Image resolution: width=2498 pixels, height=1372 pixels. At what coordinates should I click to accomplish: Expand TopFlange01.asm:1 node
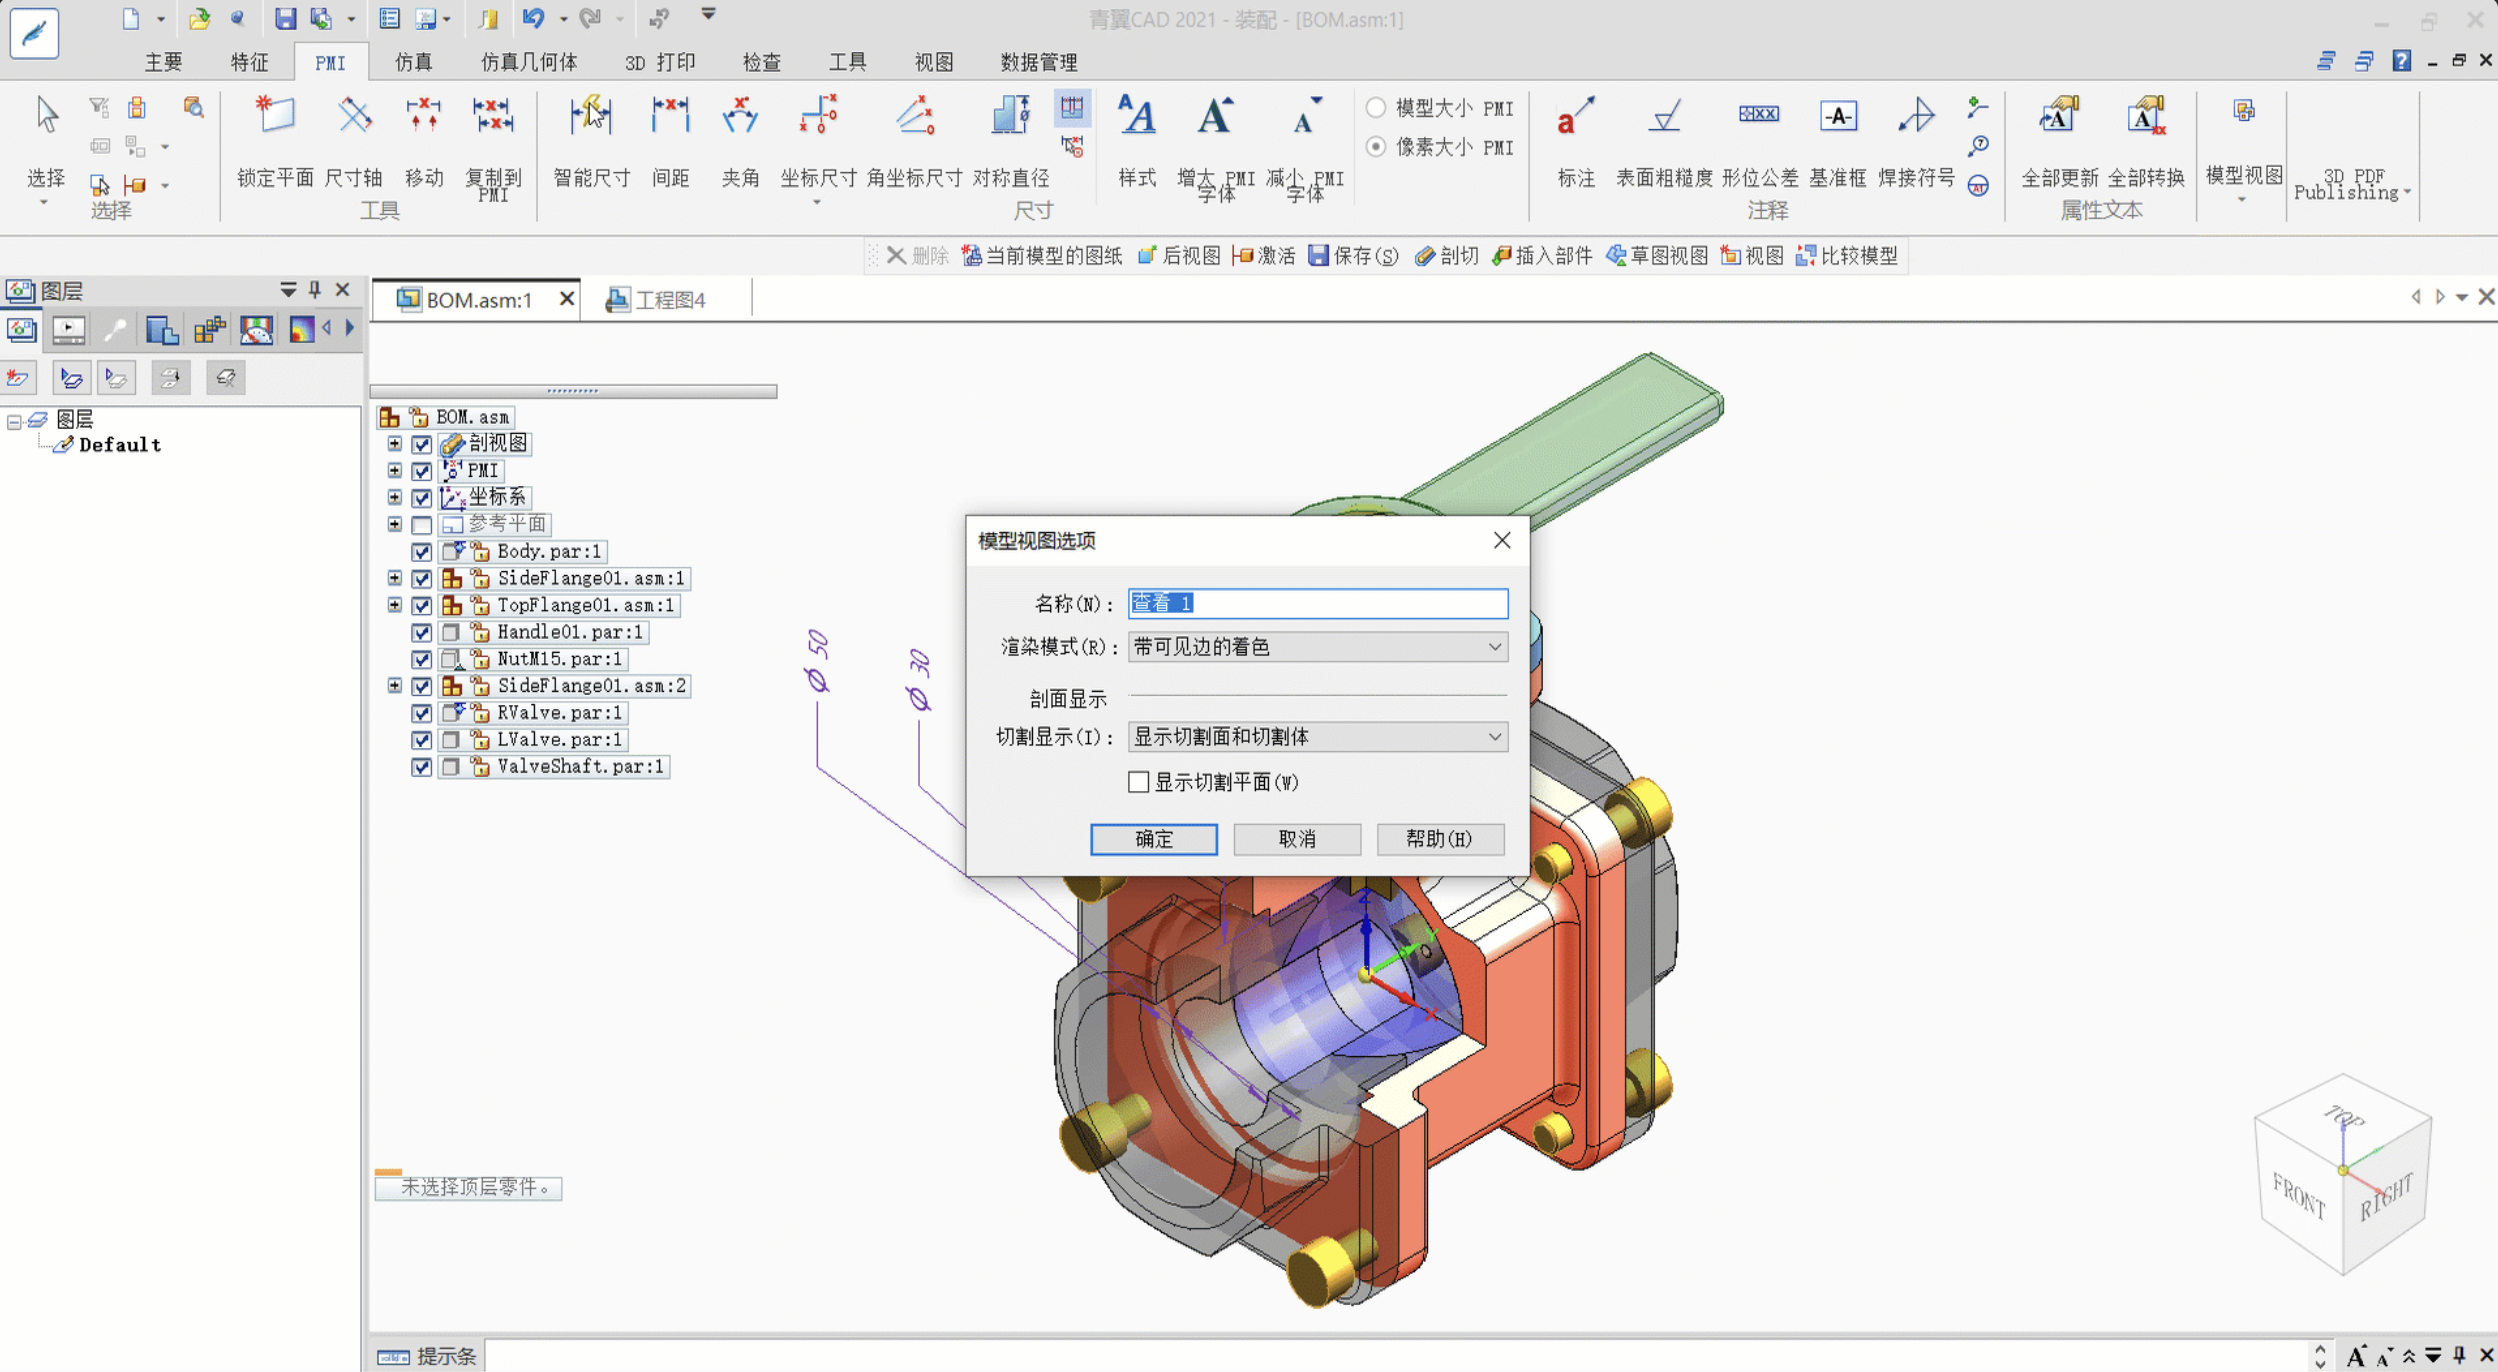(395, 605)
